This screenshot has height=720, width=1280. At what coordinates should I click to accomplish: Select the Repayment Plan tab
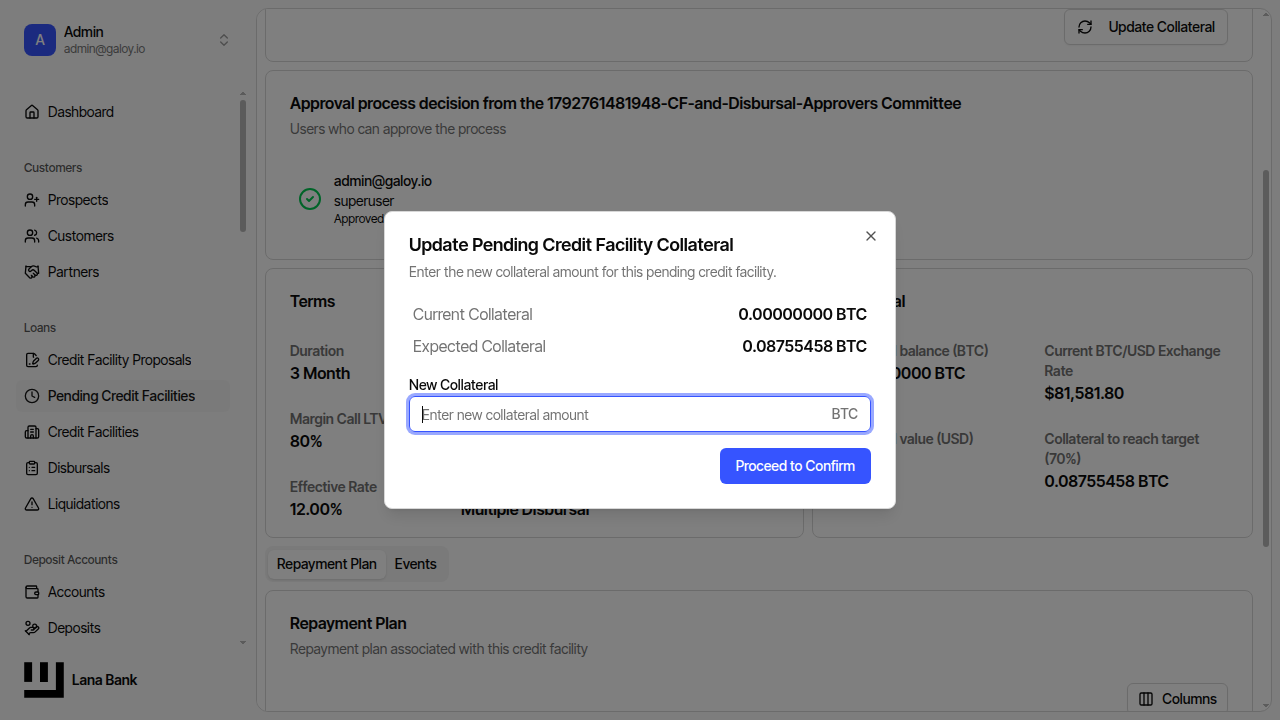pos(327,564)
